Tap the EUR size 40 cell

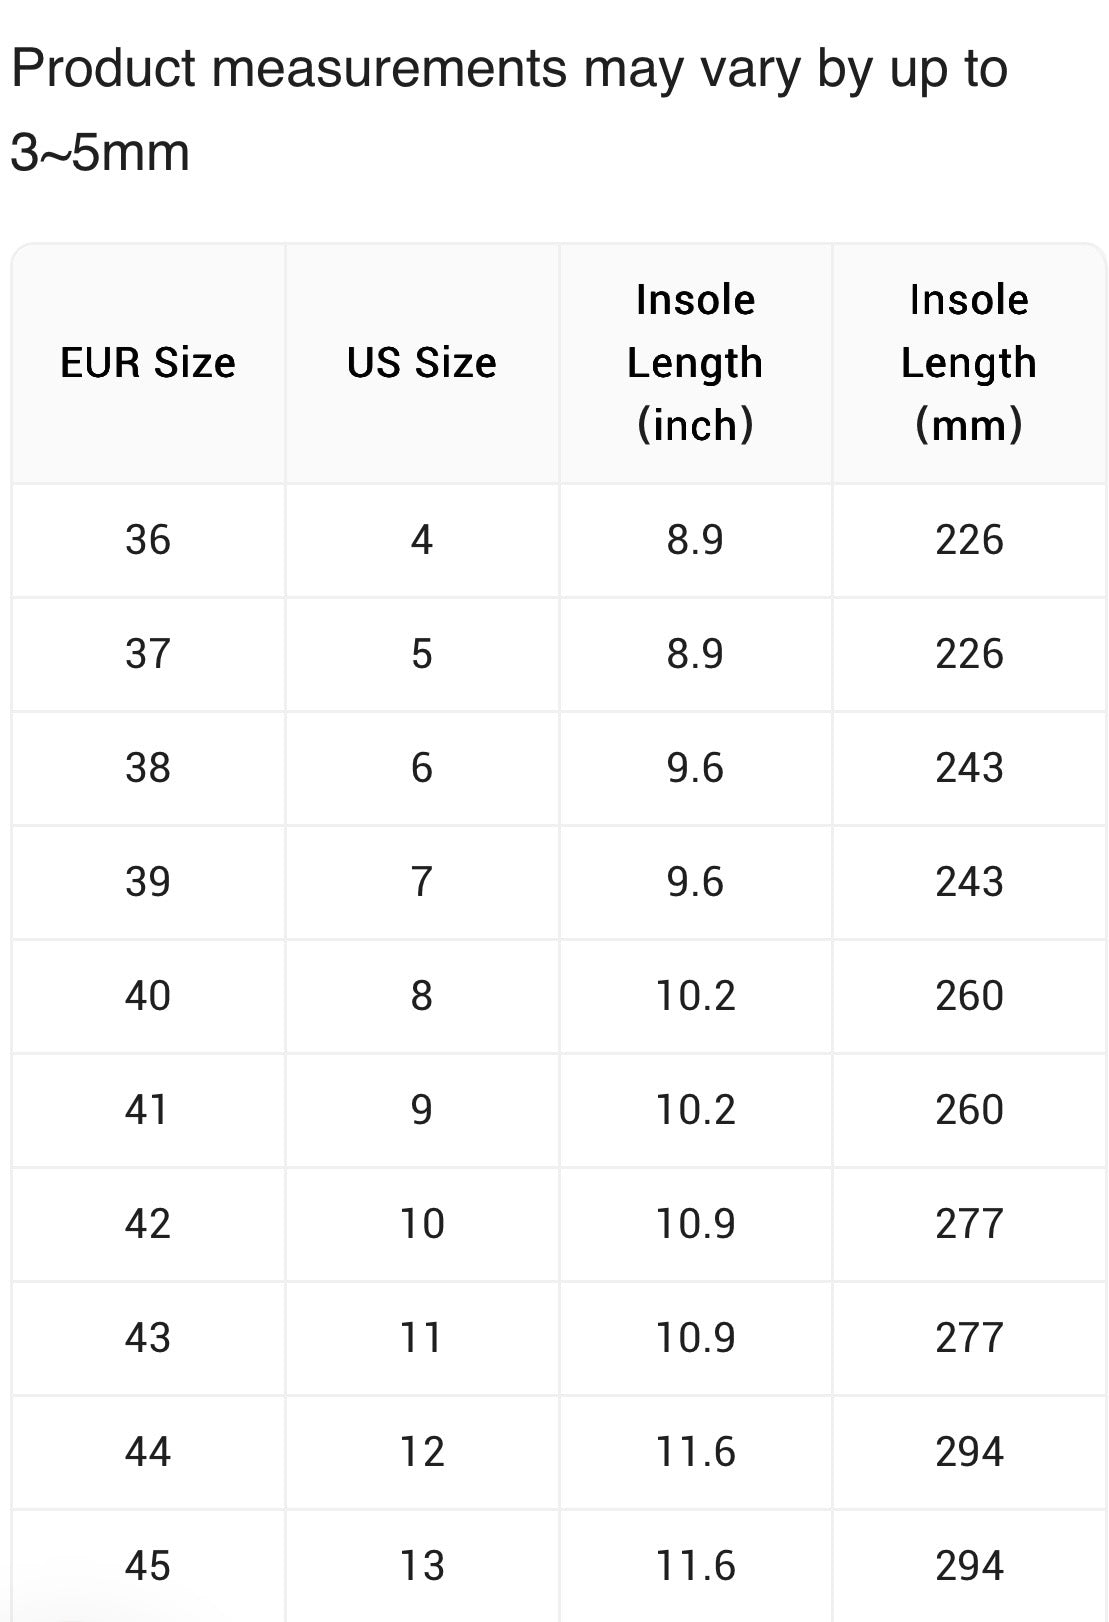pyautogui.click(x=148, y=996)
